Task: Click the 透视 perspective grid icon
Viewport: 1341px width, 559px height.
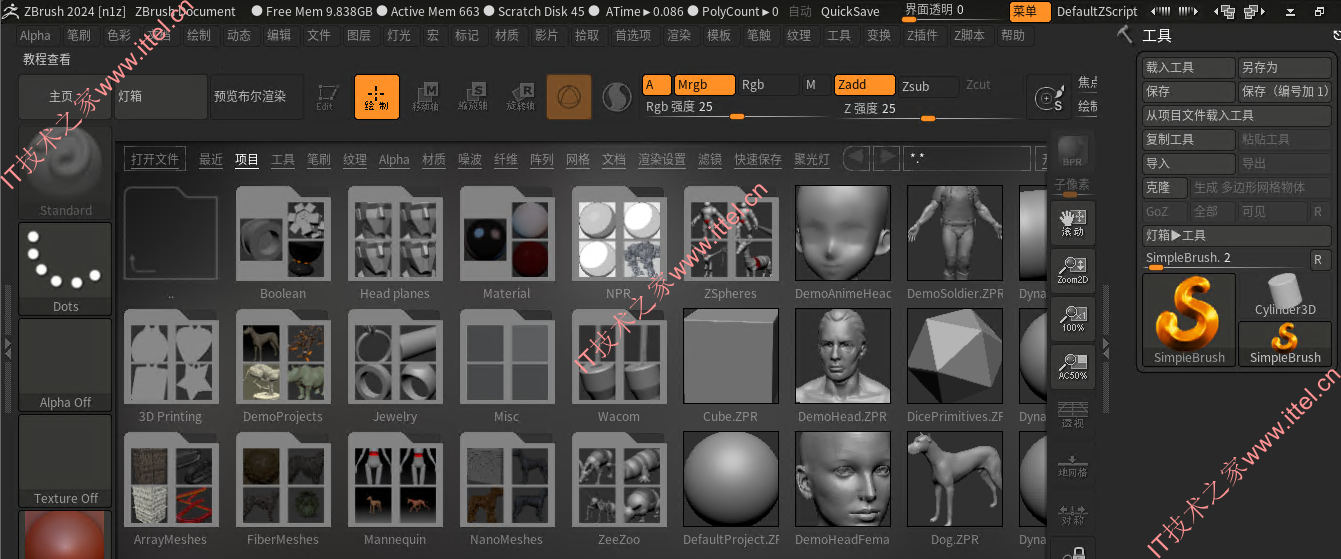Action: coord(1073,415)
